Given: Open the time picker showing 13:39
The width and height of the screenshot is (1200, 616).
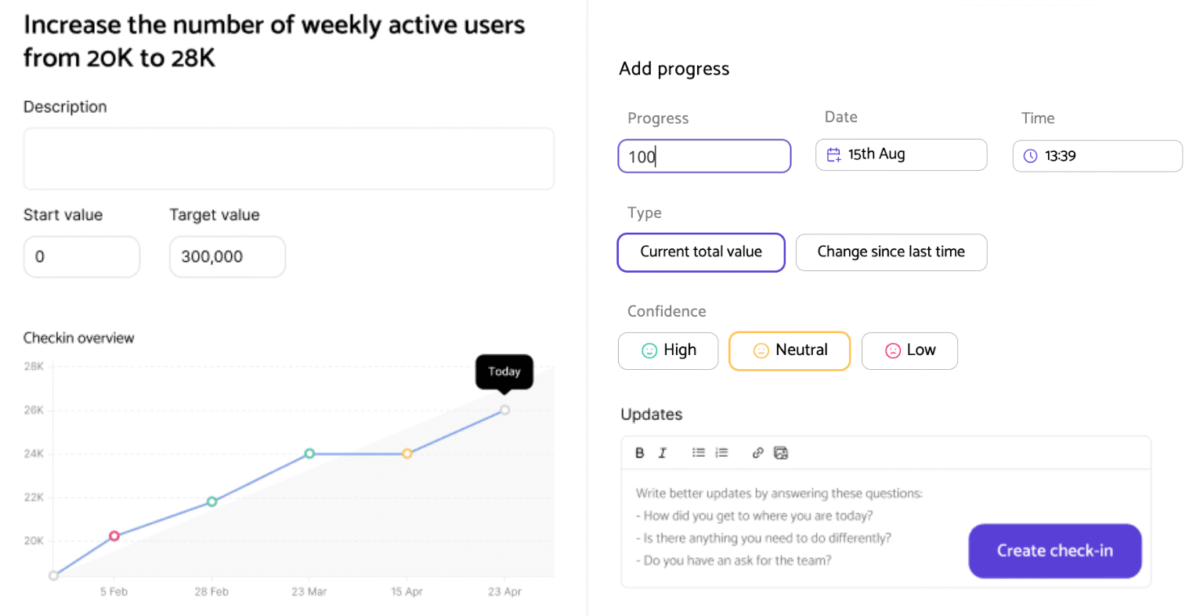Looking at the screenshot, I should click(x=1097, y=156).
